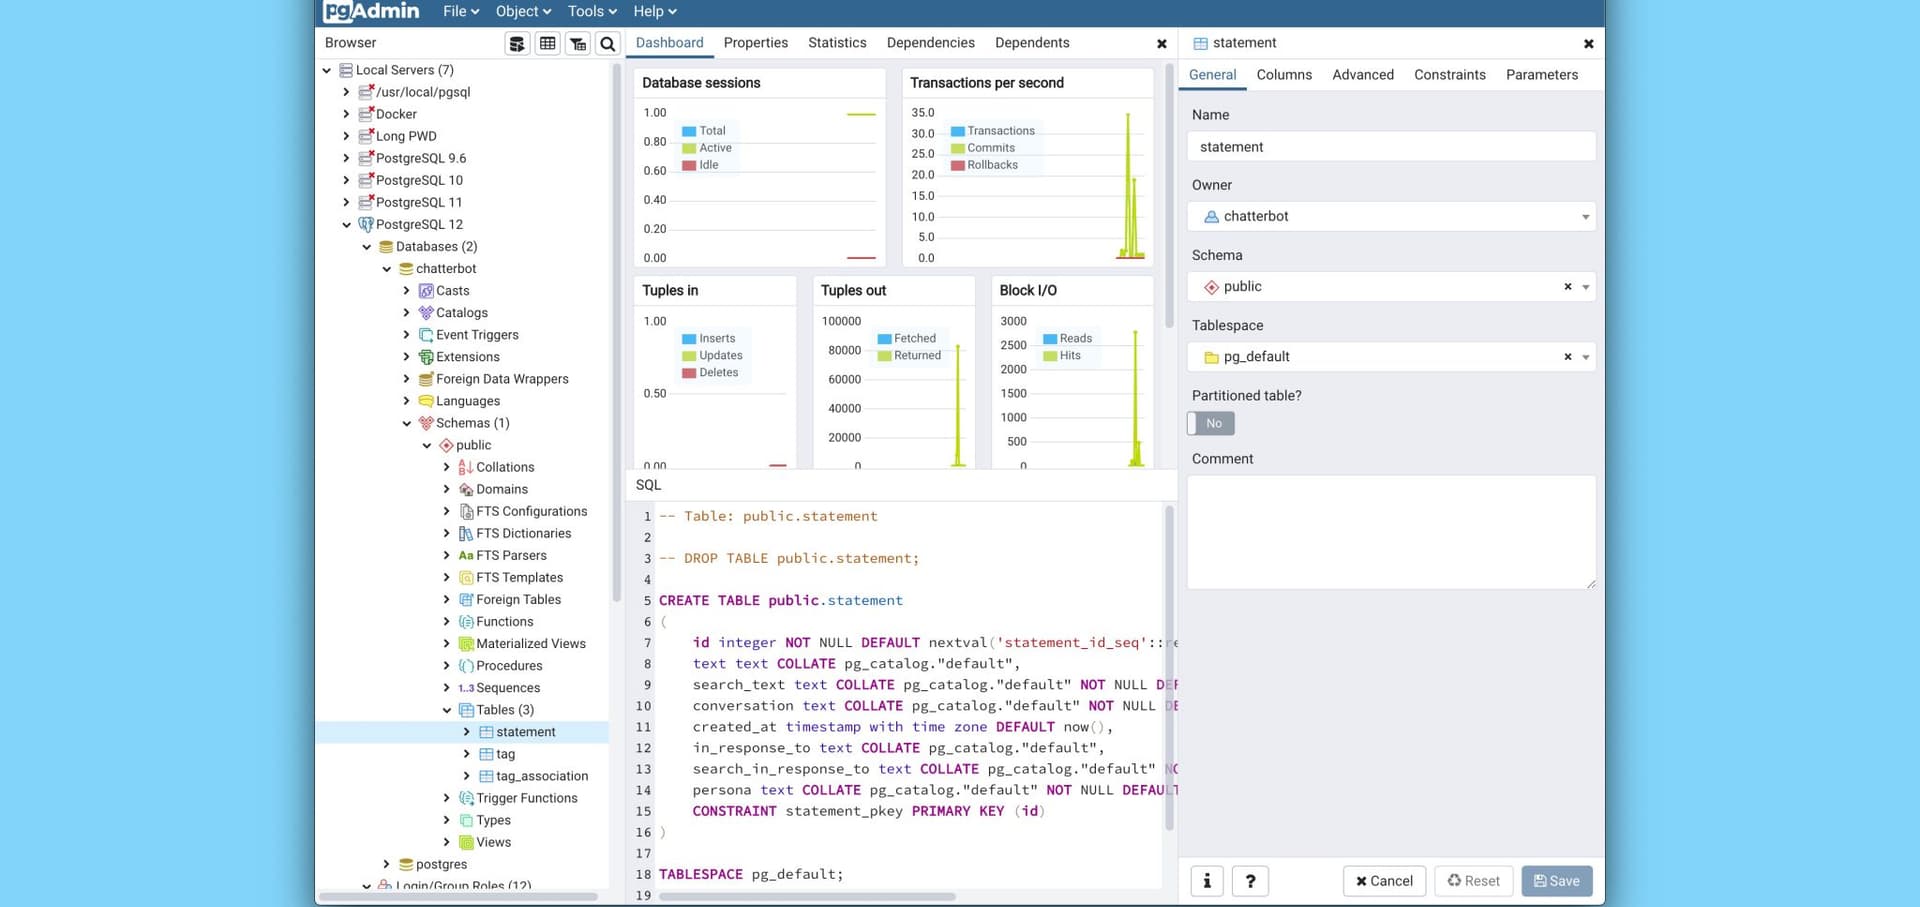Open the Schema dropdown showing public
The height and width of the screenshot is (907, 1920).
click(x=1391, y=287)
